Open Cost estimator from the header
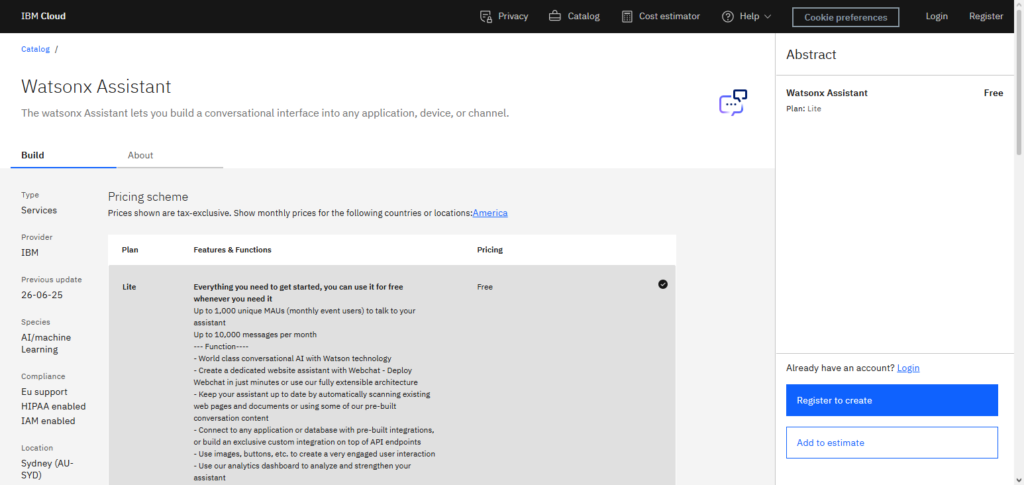This screenshot has height=485, width=1024. pyautogui.click(x=669, y=16)
